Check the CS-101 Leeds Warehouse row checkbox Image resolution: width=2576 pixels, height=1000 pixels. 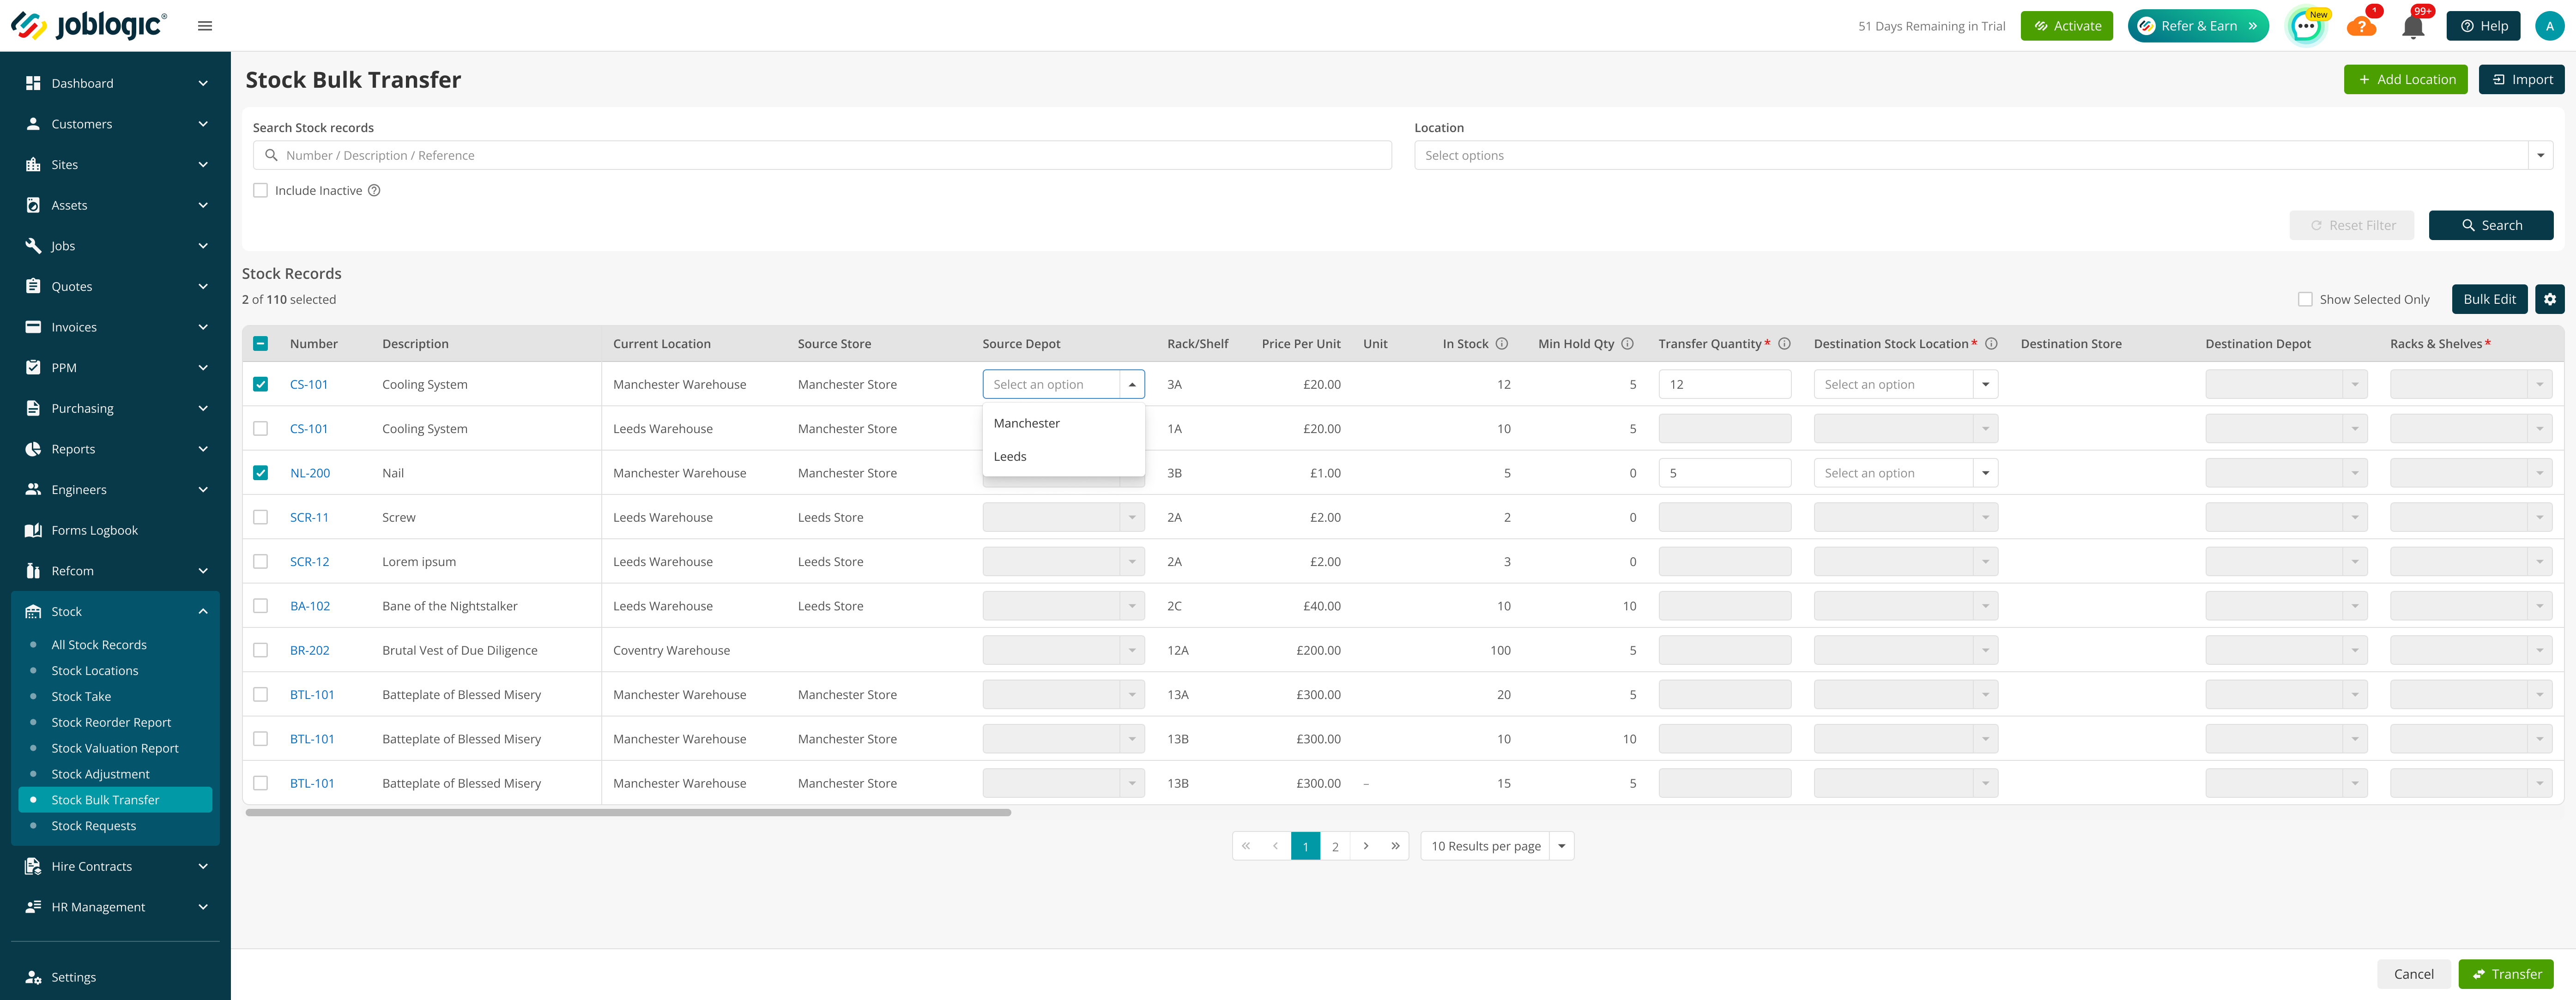click(x=260, y=429)
